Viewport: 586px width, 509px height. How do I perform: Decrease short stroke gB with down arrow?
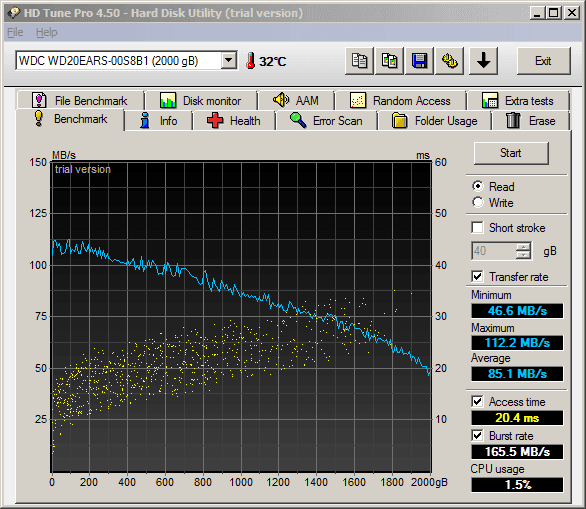[x=523, y=255]
